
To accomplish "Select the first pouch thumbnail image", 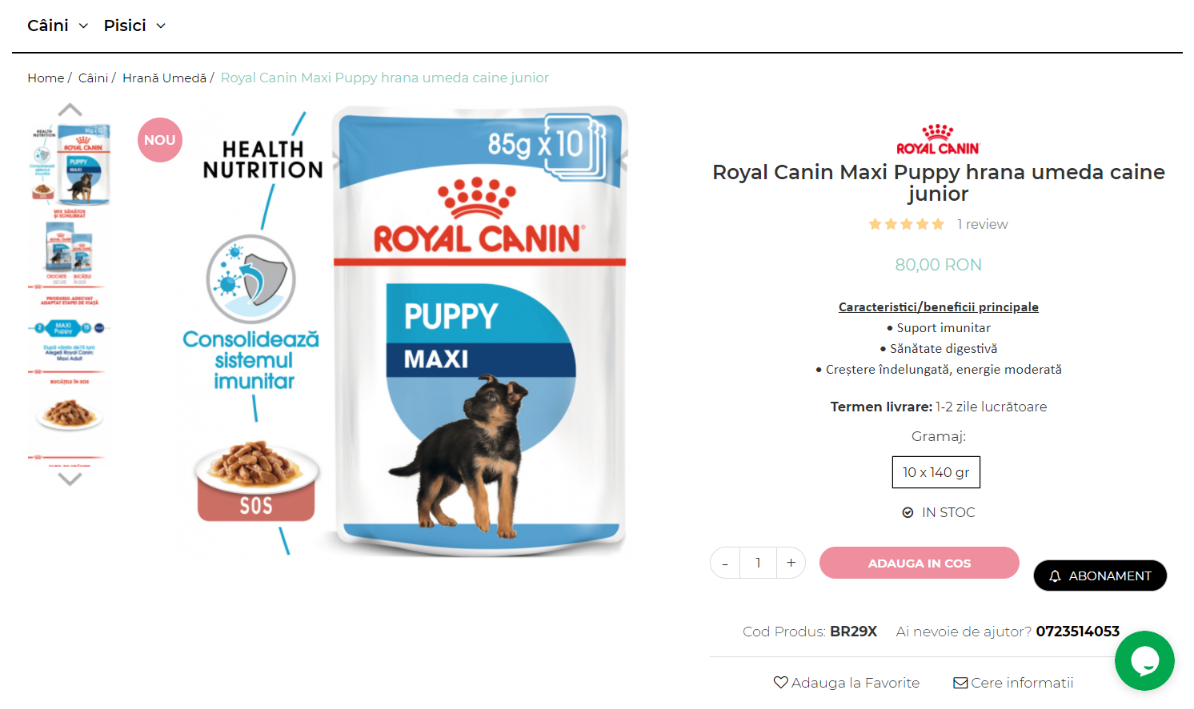I will pyautogui.click(x=70, y=164).
